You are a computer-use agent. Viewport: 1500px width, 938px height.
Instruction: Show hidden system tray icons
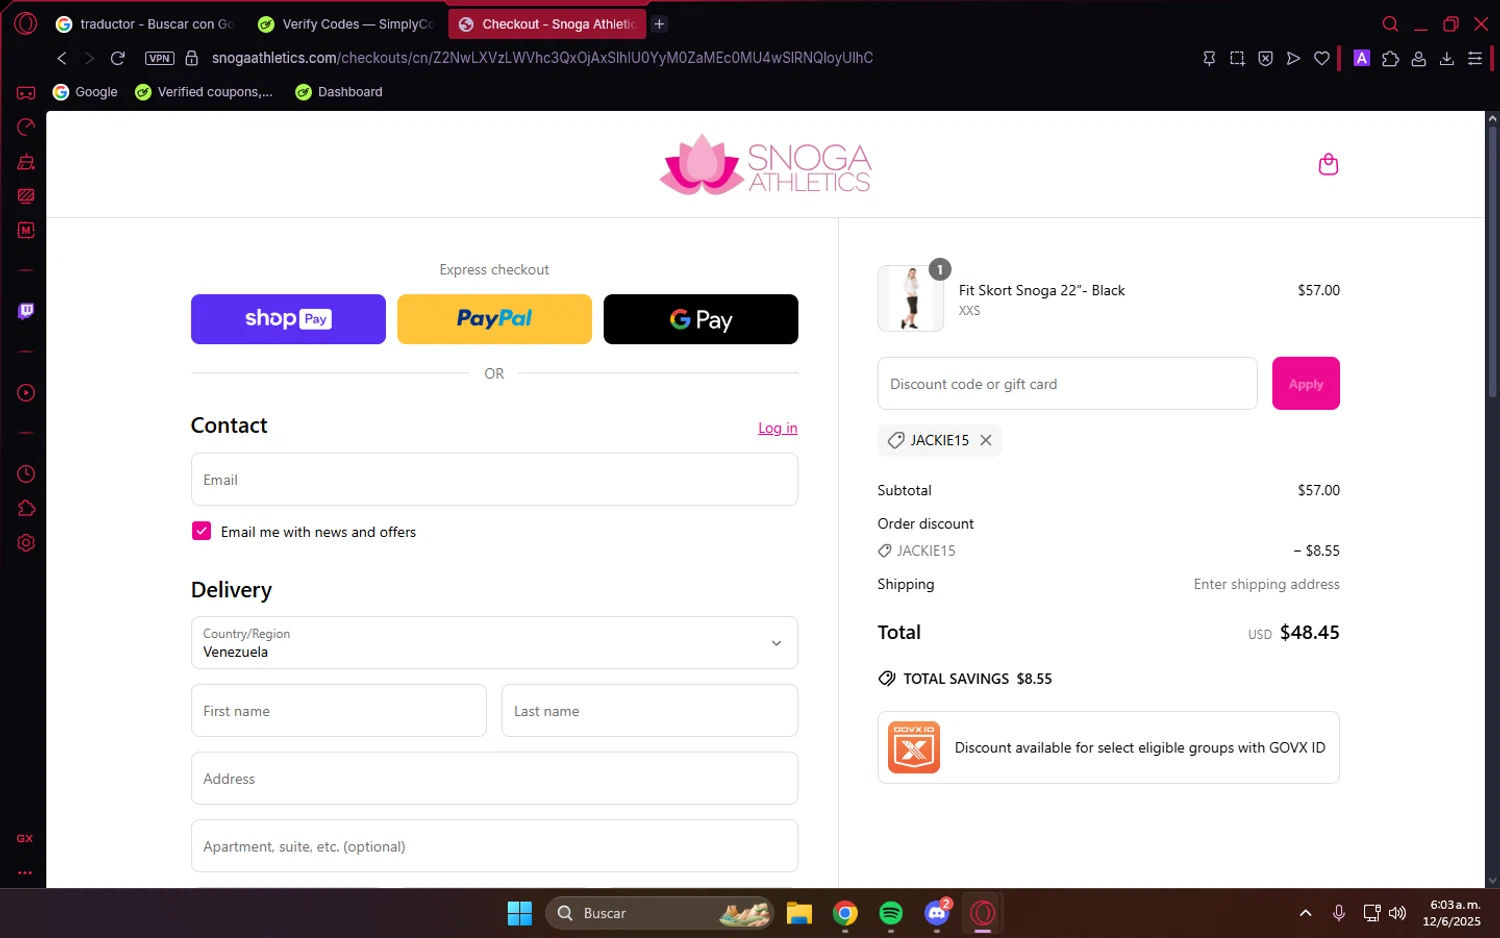pyautogui.click(x=1305, y=913)
